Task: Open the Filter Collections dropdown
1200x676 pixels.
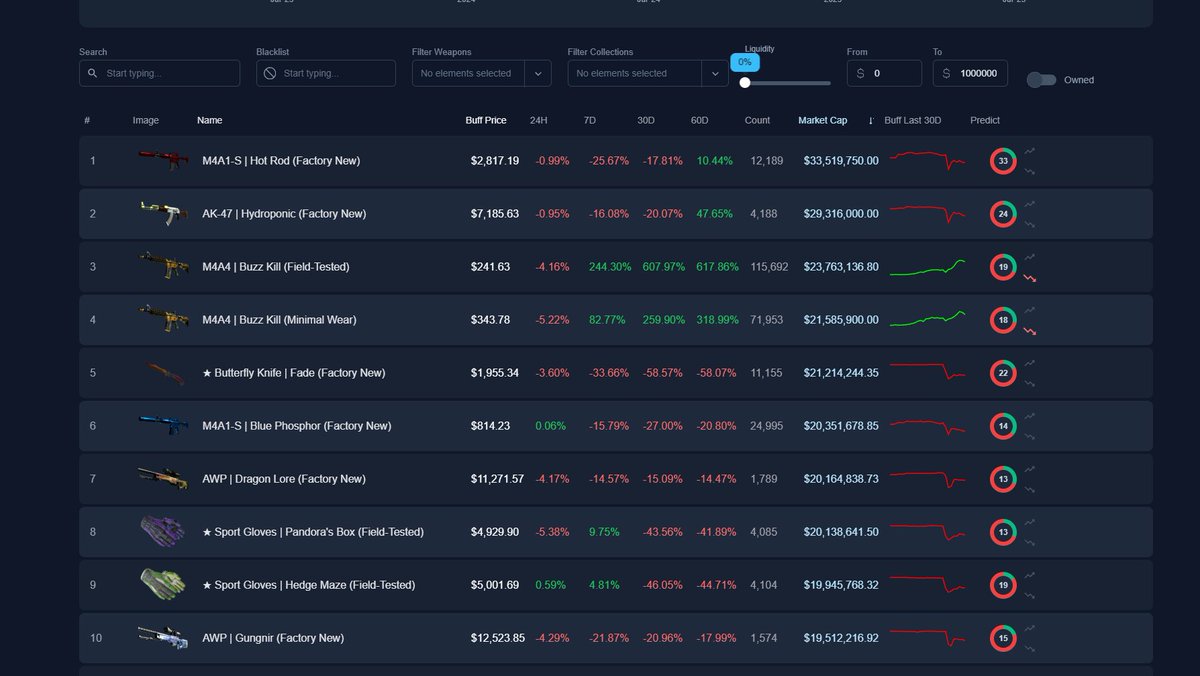Action: [715, 73]
